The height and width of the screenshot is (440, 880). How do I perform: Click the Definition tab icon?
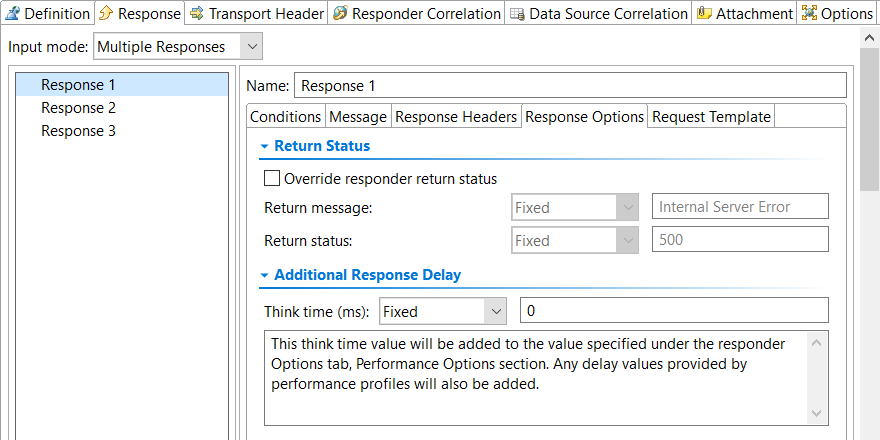point(12,13)
